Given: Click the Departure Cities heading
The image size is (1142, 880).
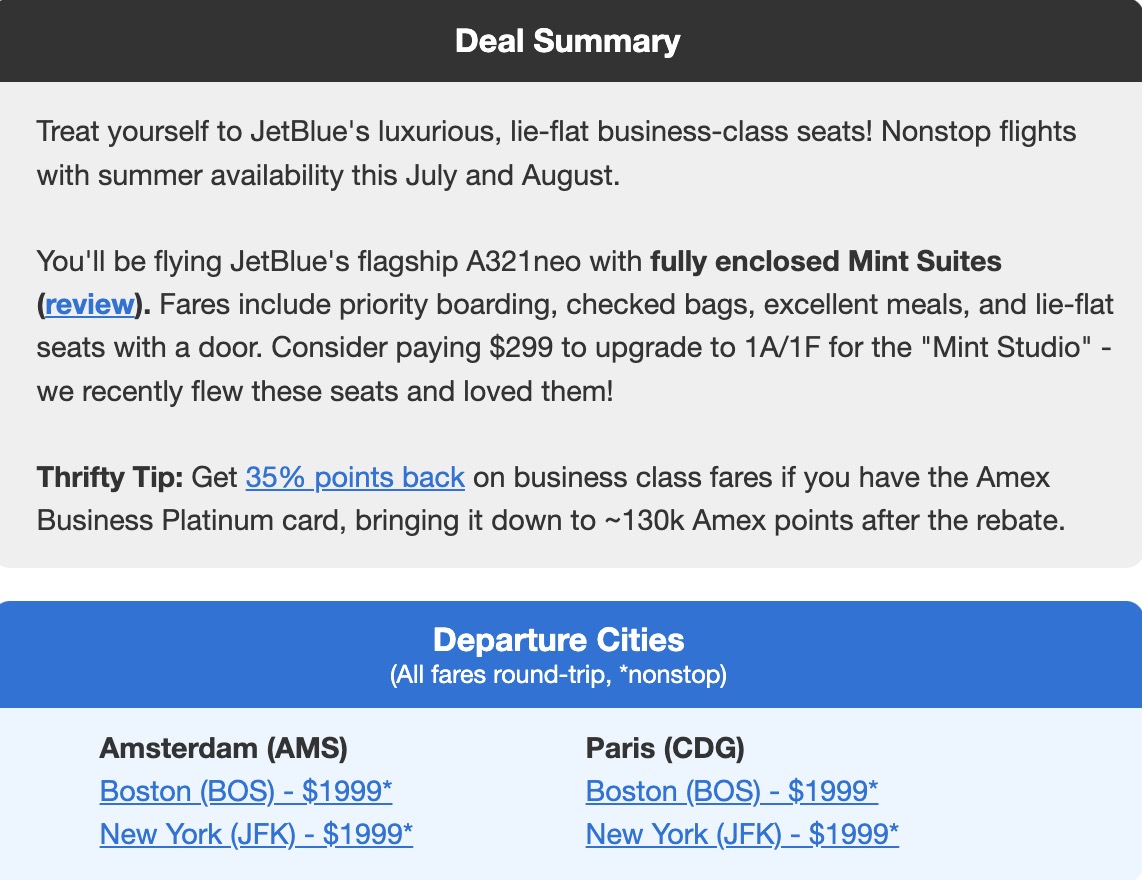Looking at the screenshot, I should click(x=559, y=640).
